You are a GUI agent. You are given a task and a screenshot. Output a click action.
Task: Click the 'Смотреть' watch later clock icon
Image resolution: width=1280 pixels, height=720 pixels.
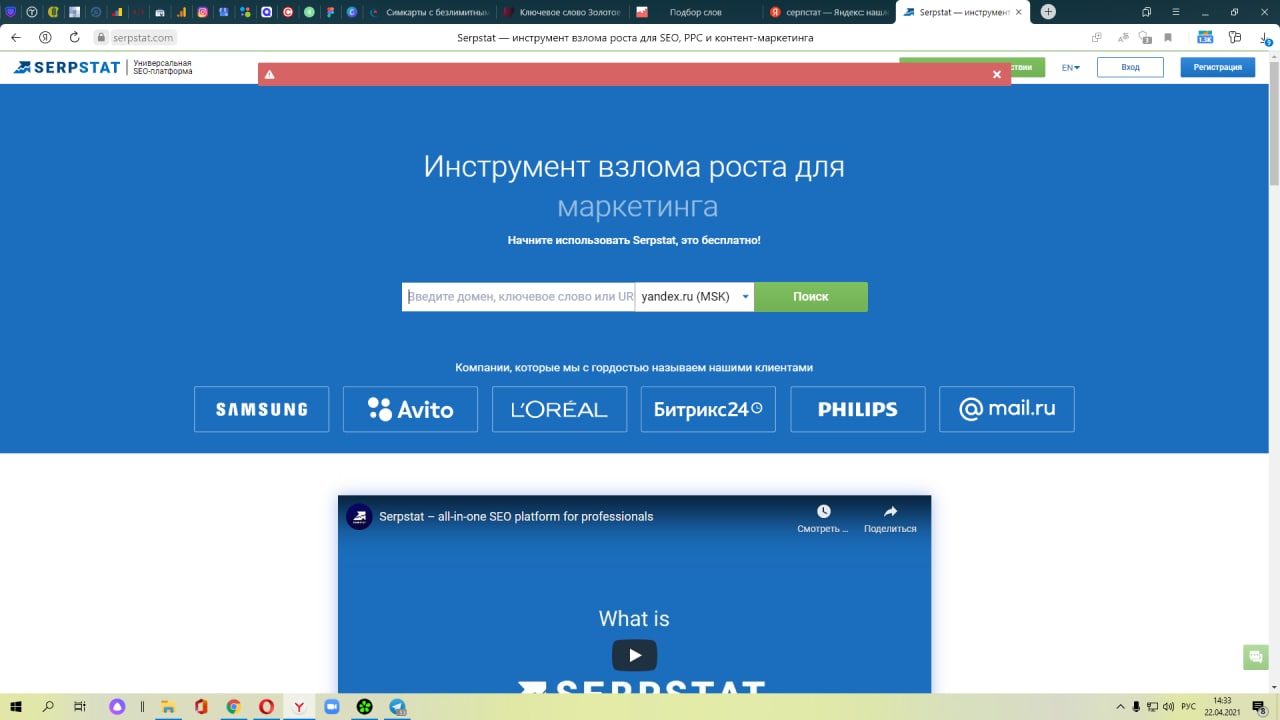point(823,511)
